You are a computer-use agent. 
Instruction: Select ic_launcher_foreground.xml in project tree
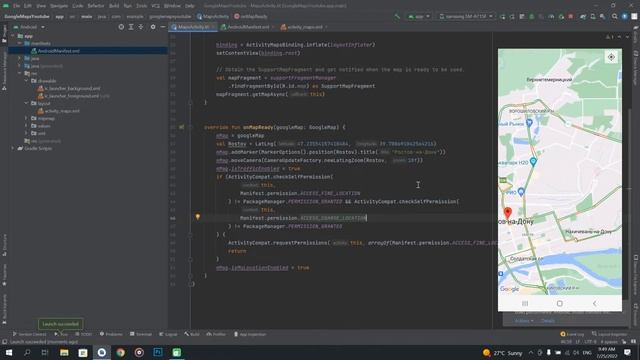(x=69, y=96)
